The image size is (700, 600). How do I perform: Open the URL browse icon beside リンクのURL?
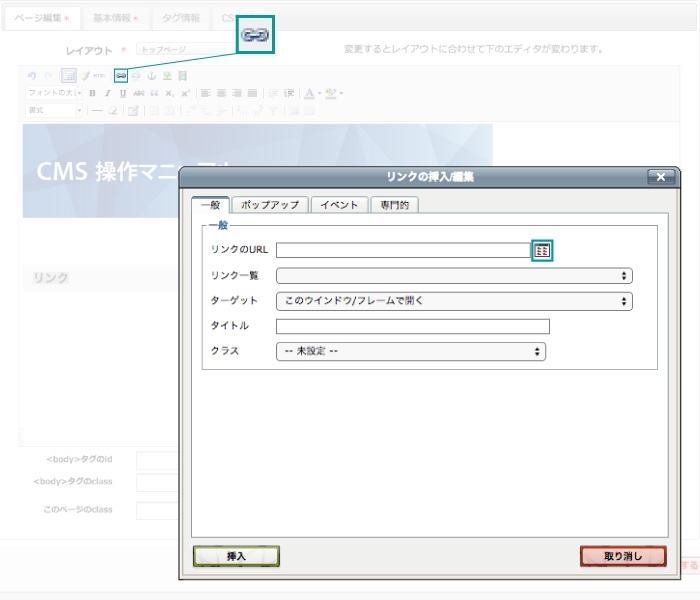tap(542, 251)
